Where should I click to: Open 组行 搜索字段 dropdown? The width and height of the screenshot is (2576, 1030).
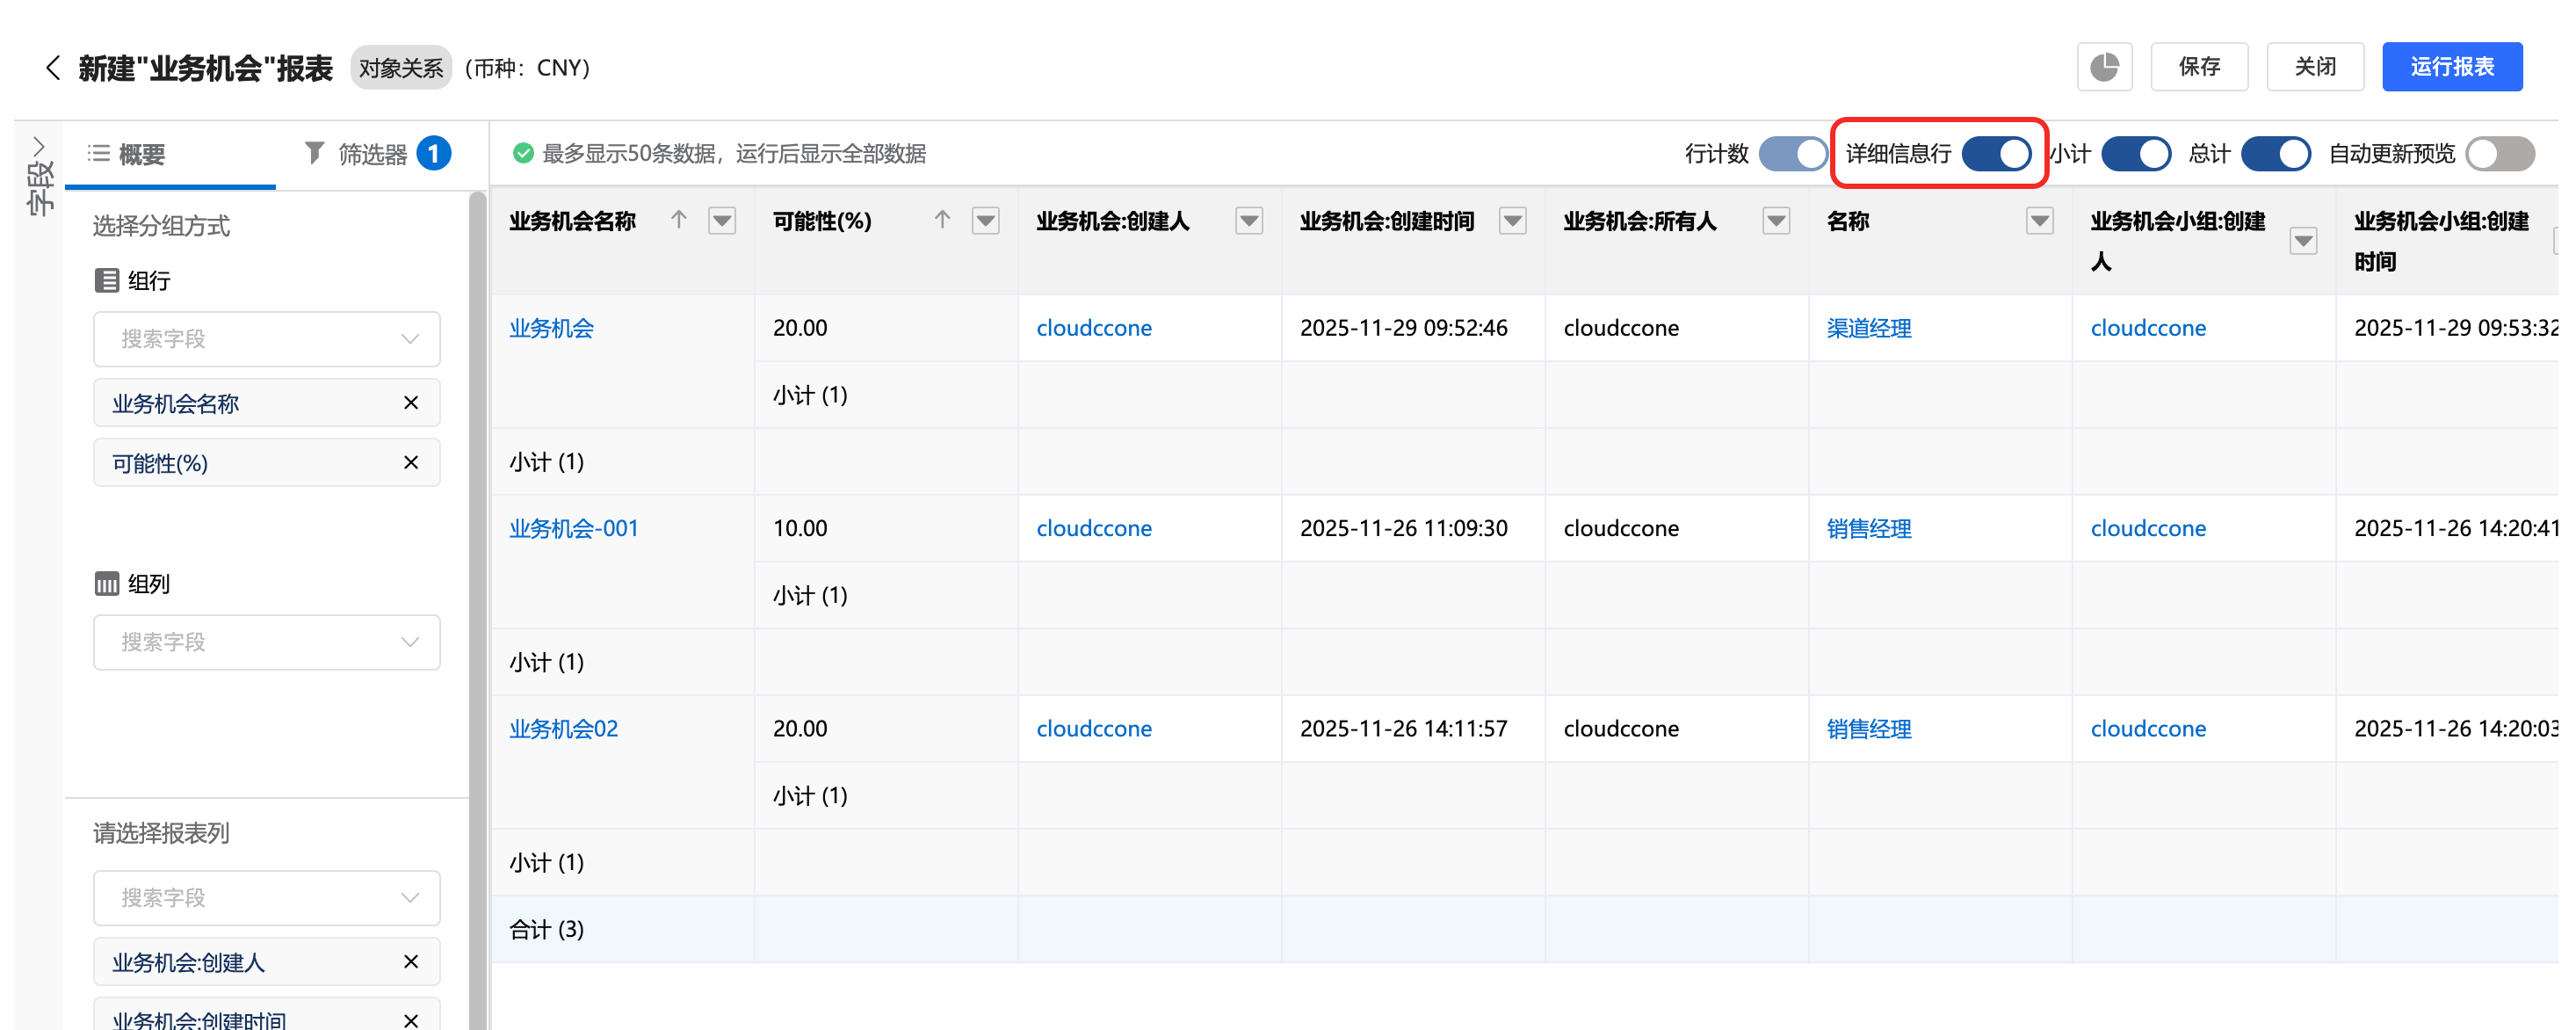tap(266, 339)
